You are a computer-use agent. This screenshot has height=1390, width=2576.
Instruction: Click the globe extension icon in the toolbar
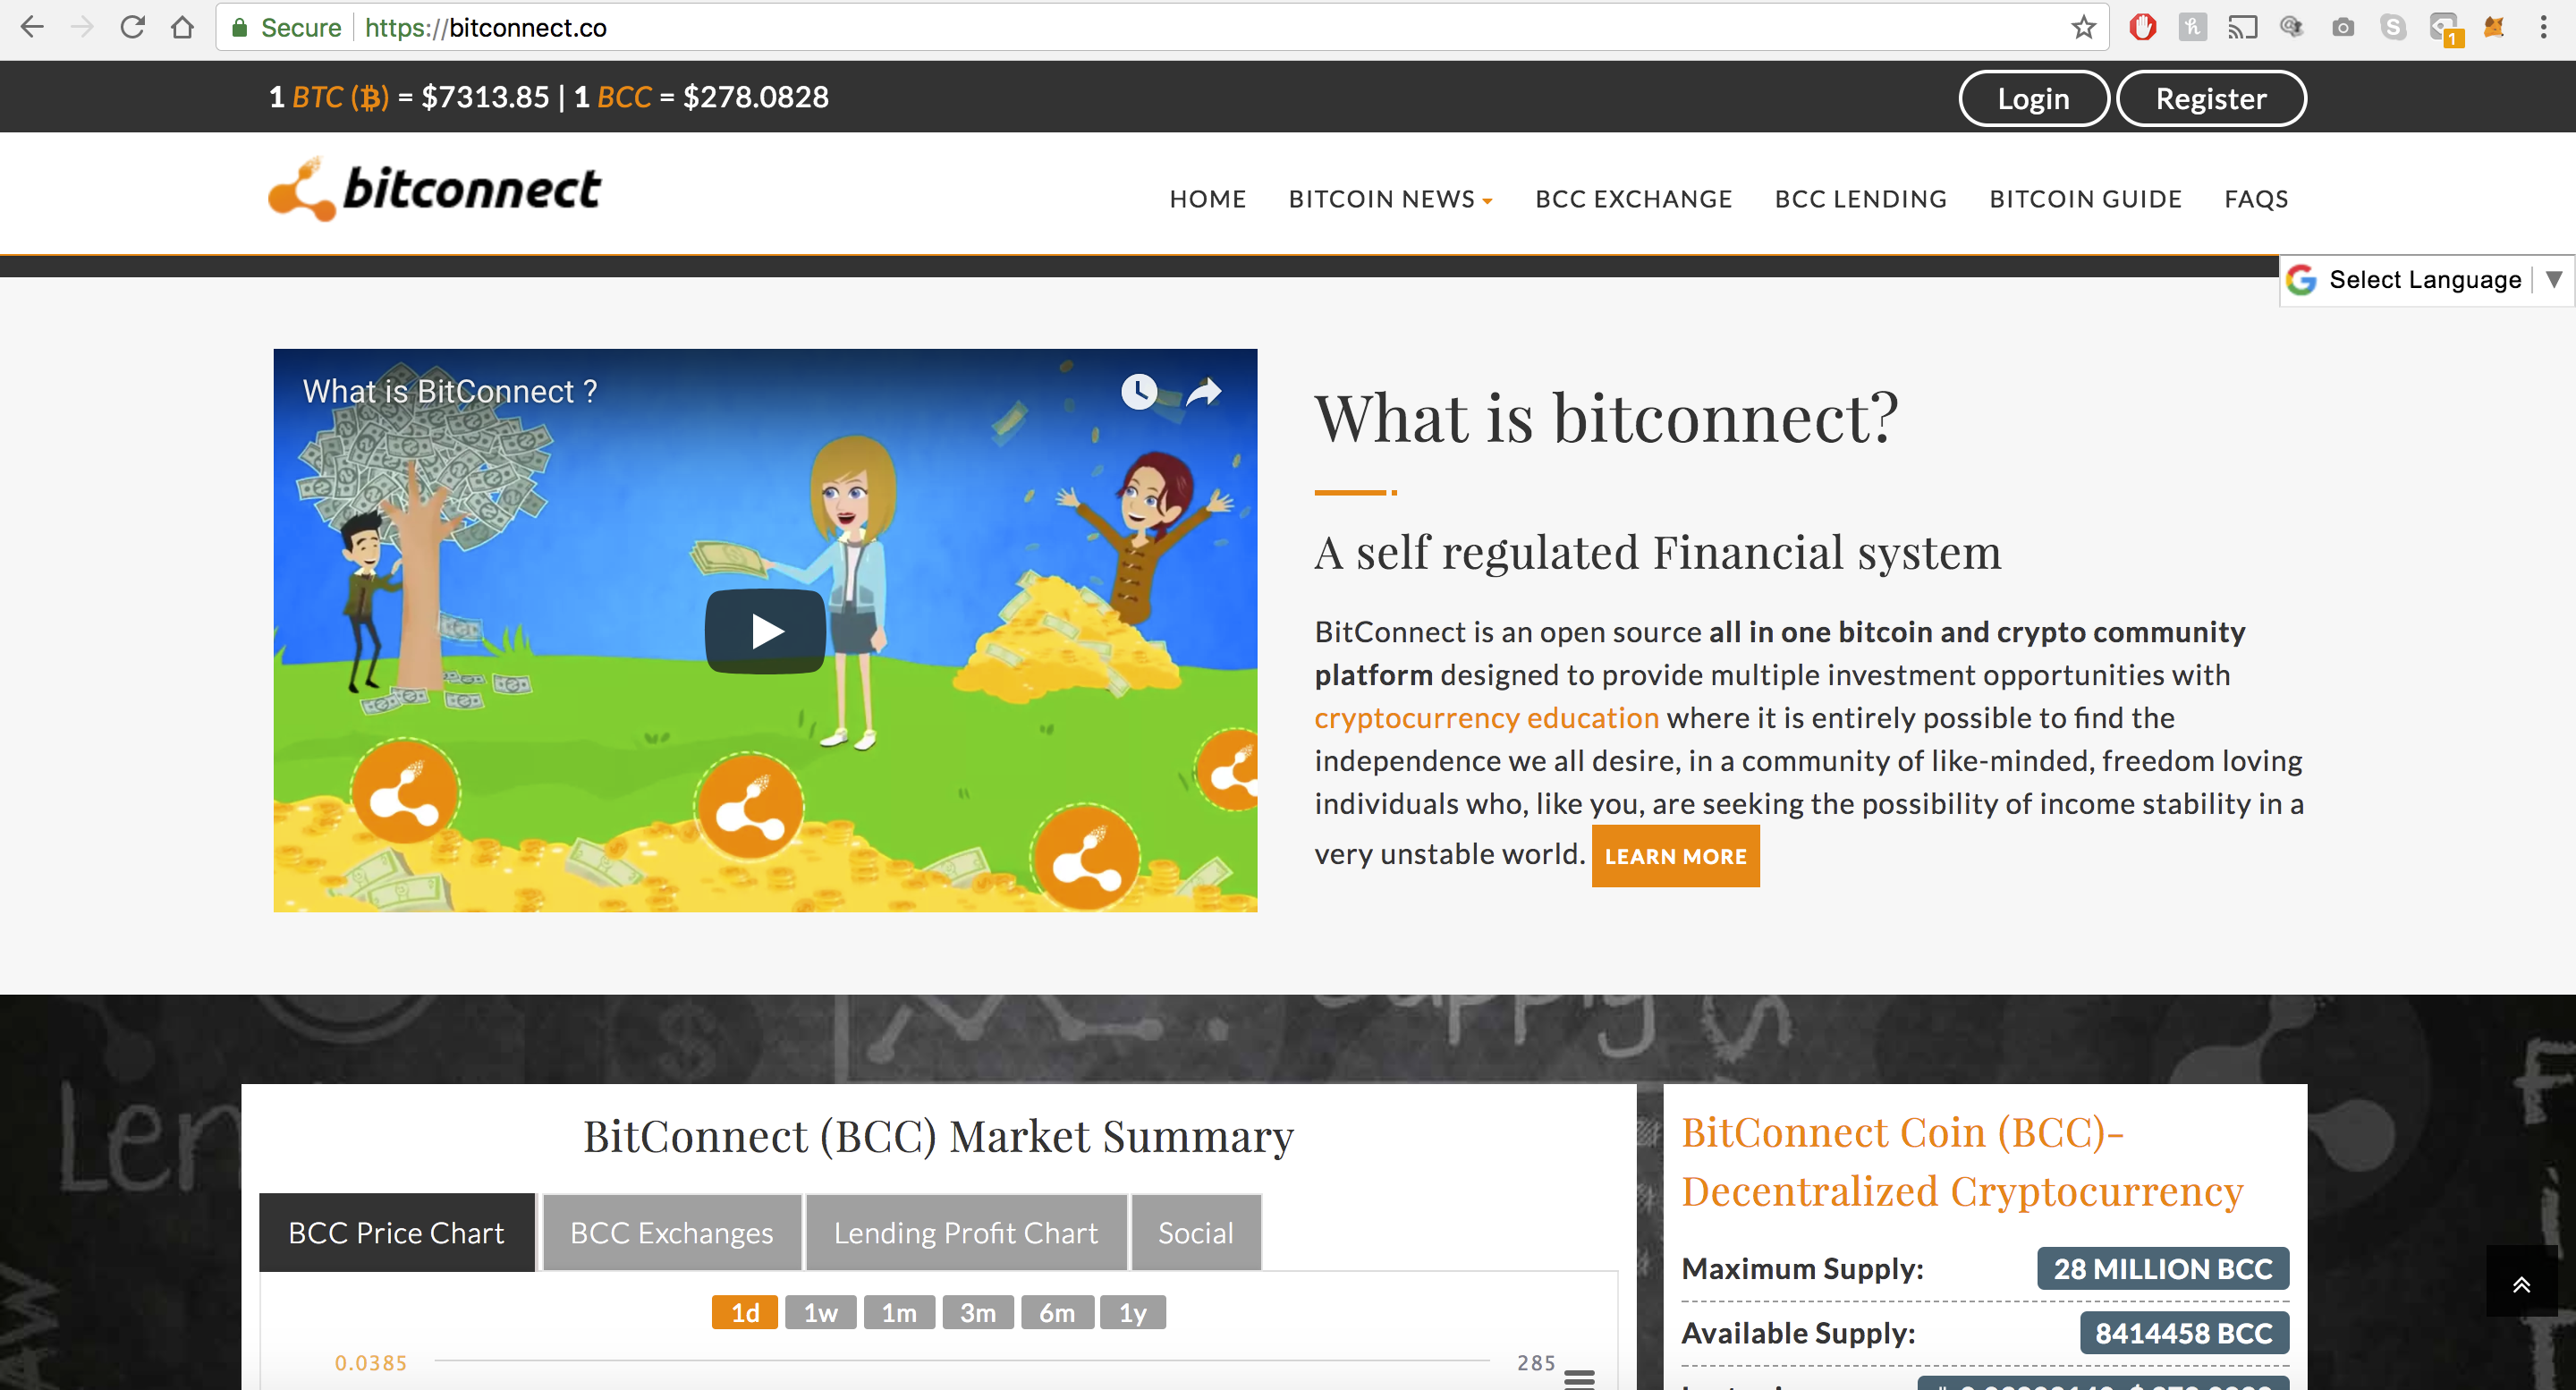[x=2292, y=27]
